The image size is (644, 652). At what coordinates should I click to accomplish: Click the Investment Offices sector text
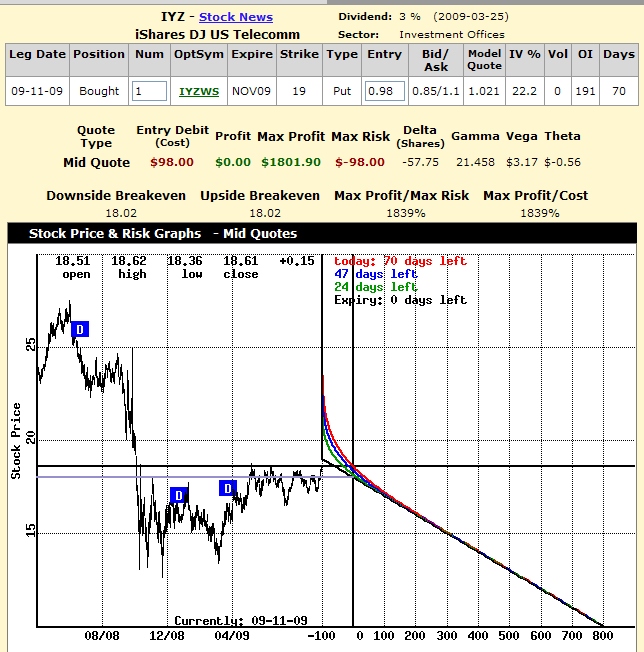point(452,35)
